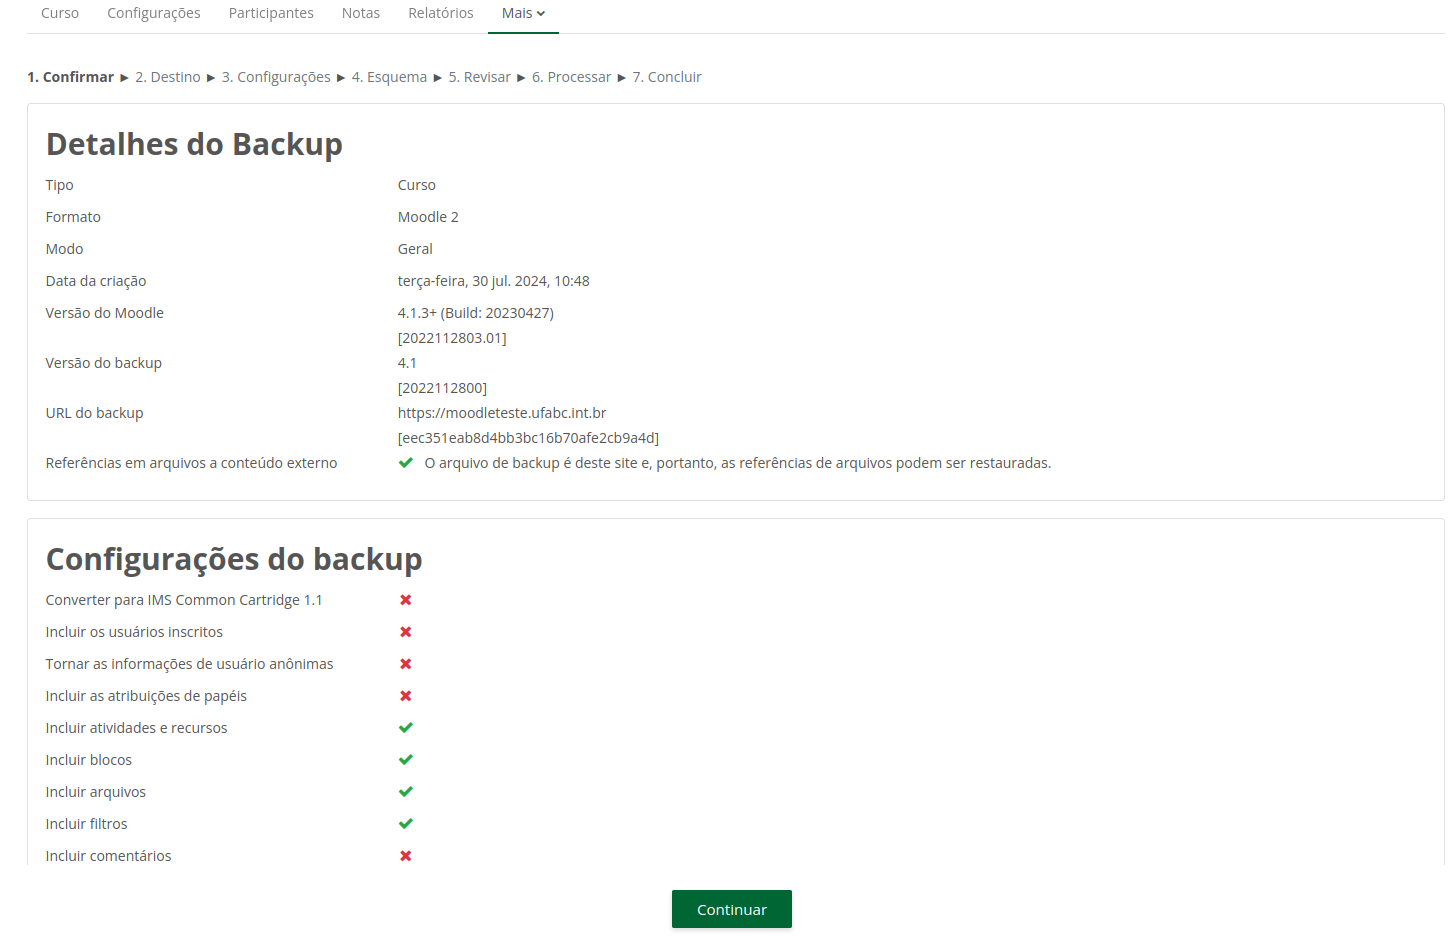Click the arrow between Destino and Configurações steps
The width and height of the screenshot is (1452, 939).
[209, 76]
